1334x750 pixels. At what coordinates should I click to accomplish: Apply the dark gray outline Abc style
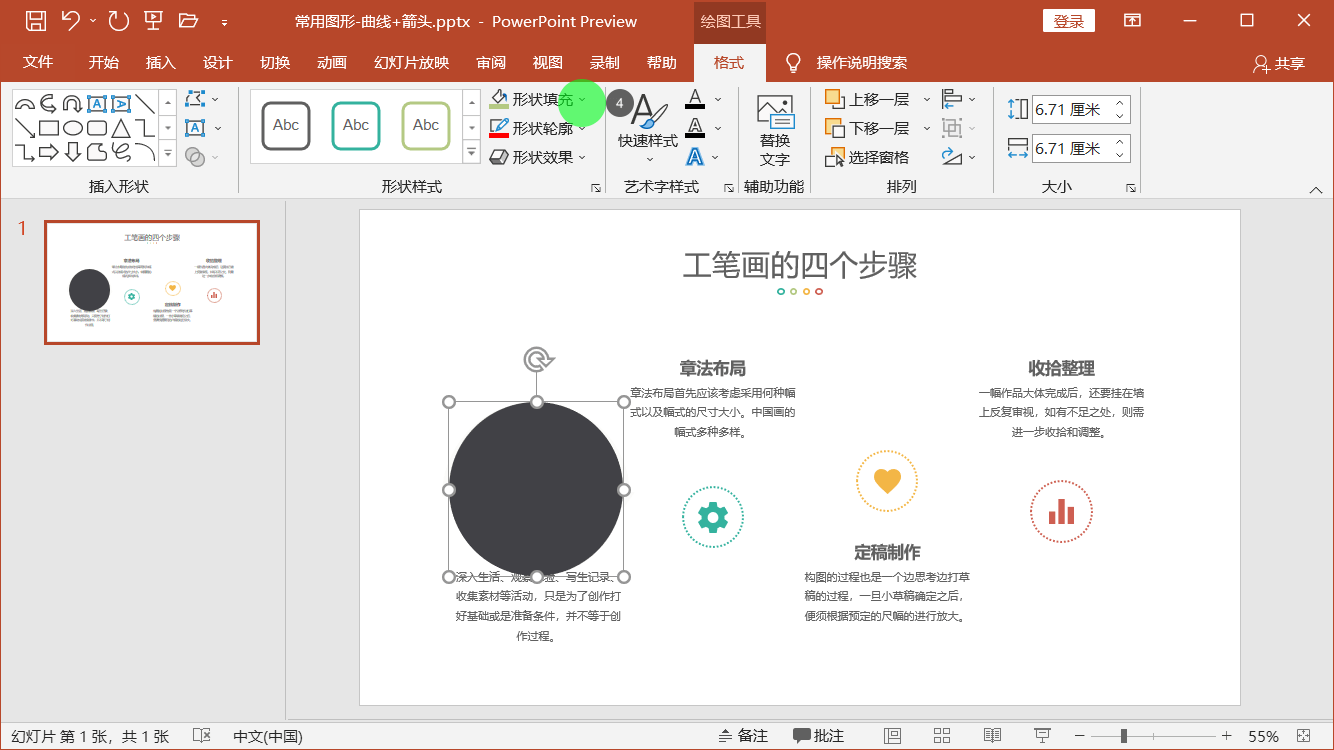point(286,126)
